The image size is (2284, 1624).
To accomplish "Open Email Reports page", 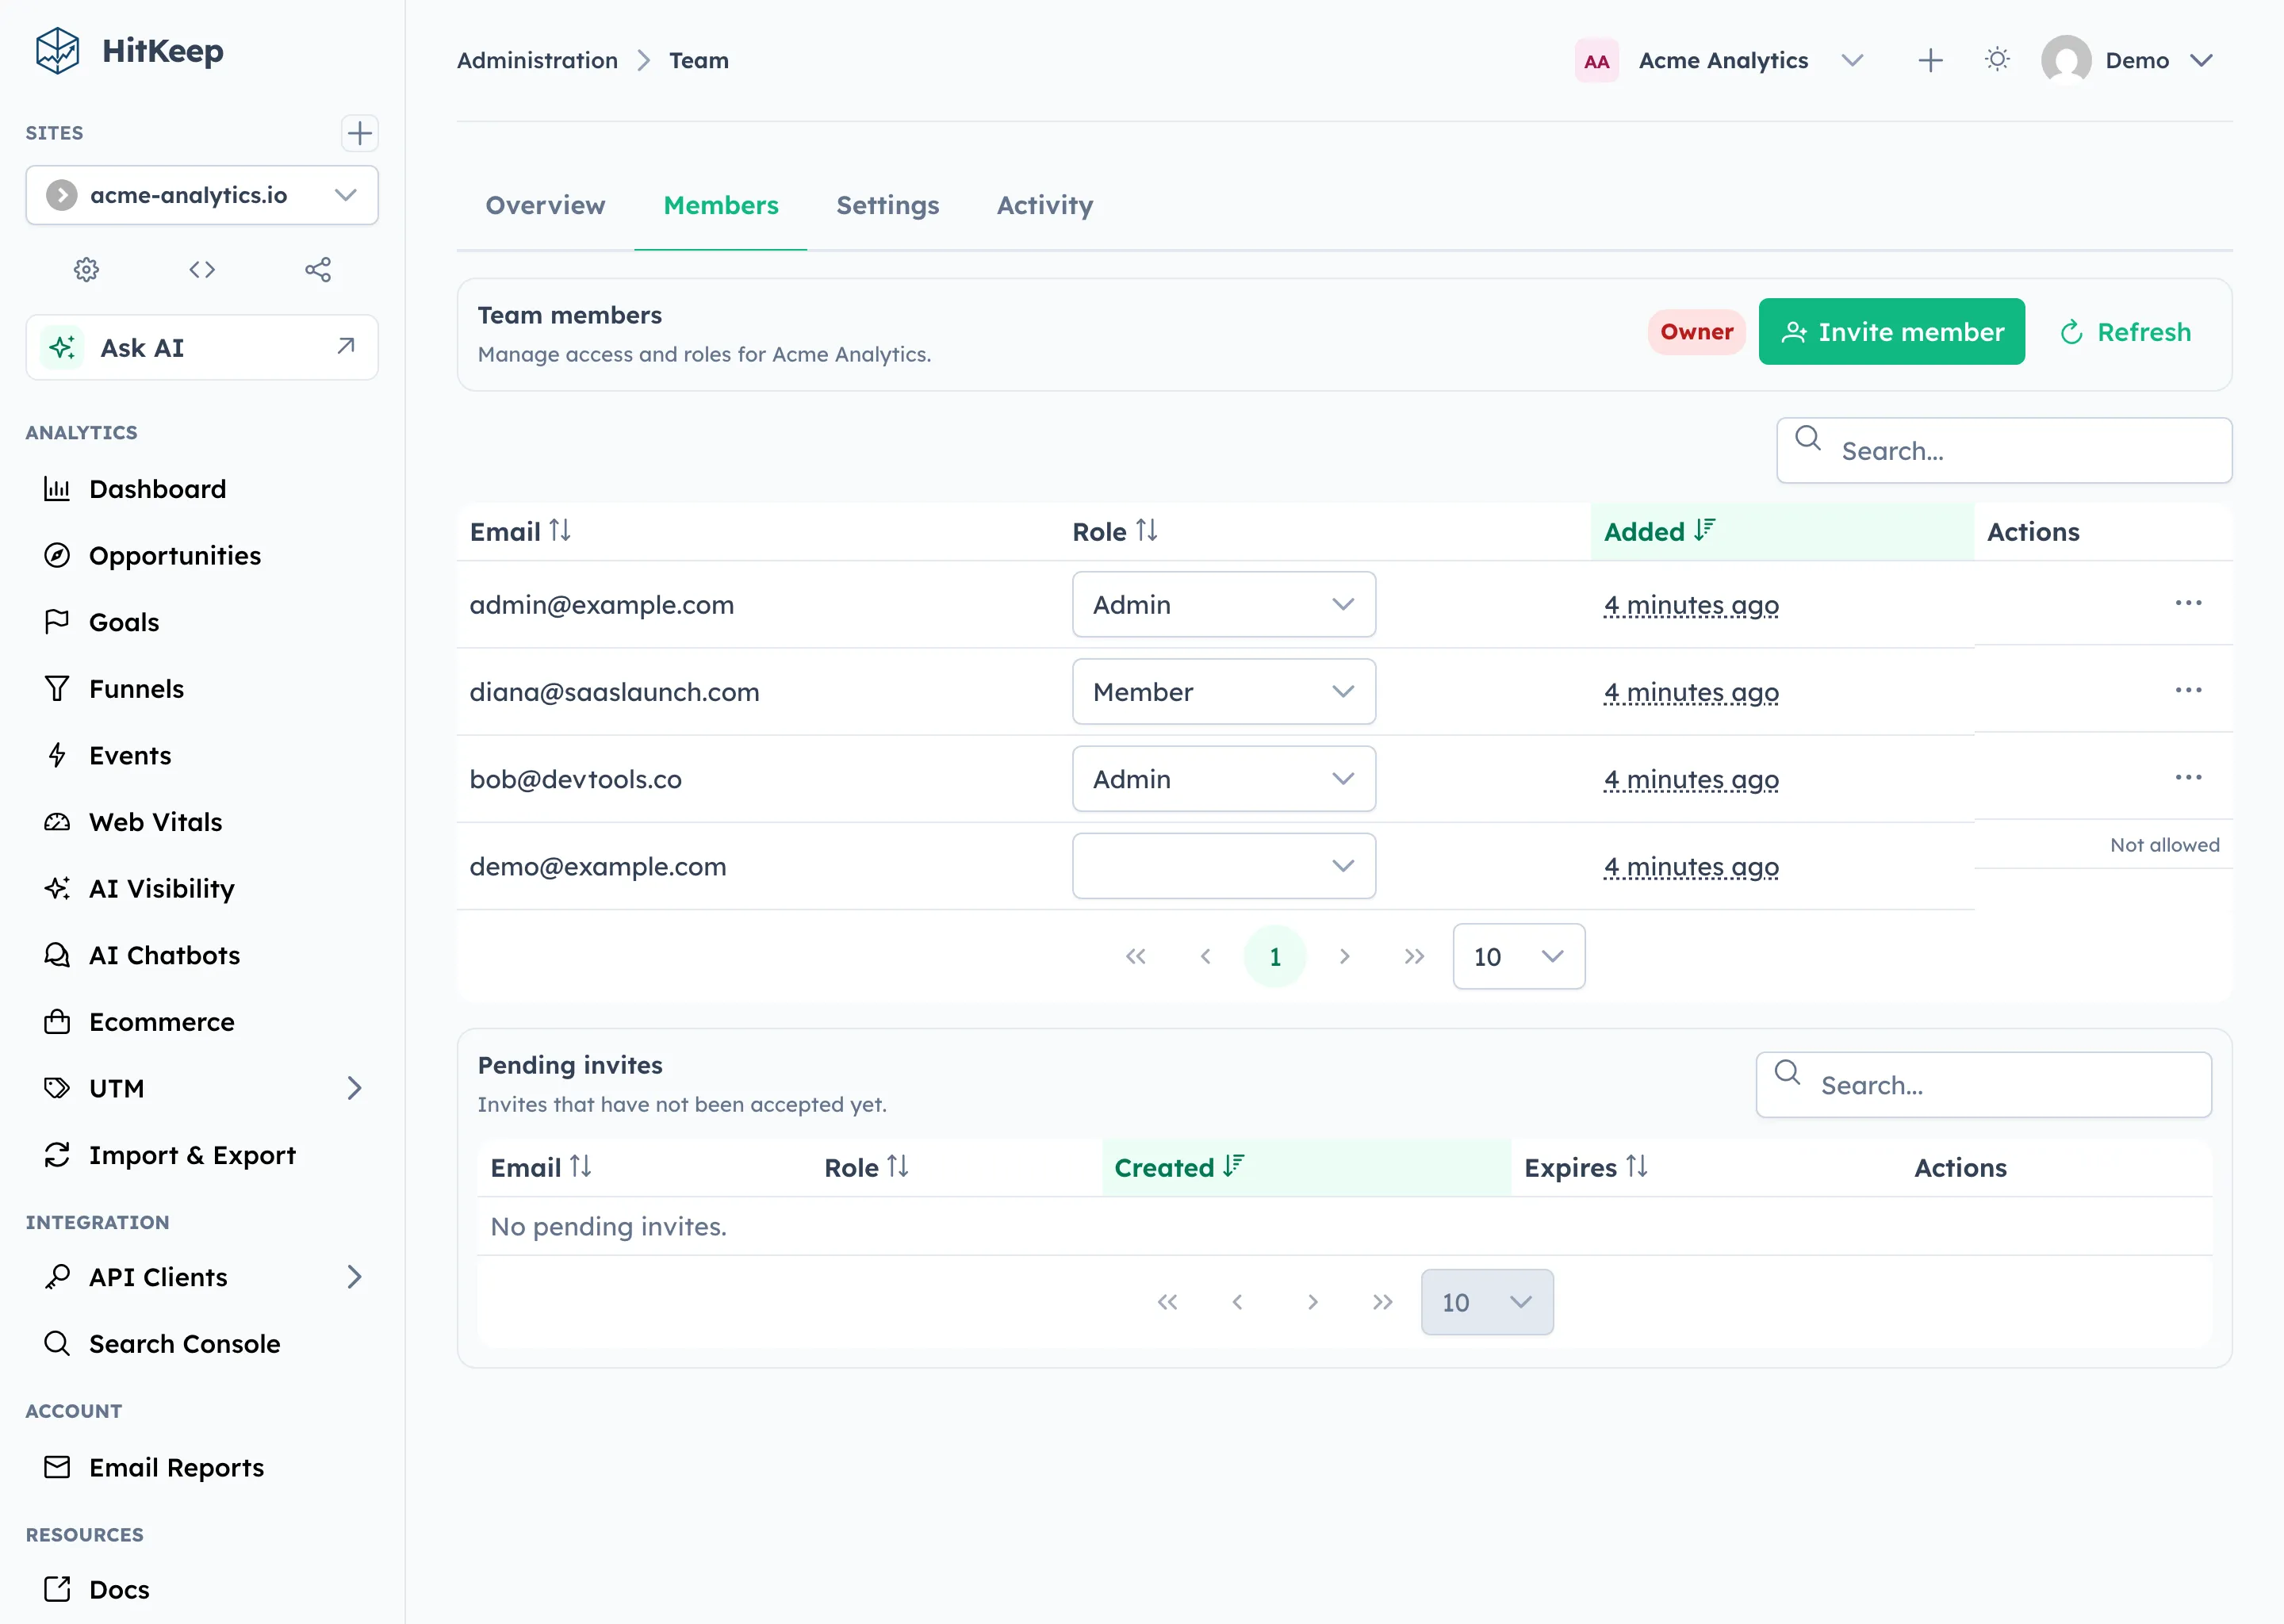I will pos(202,1467).
